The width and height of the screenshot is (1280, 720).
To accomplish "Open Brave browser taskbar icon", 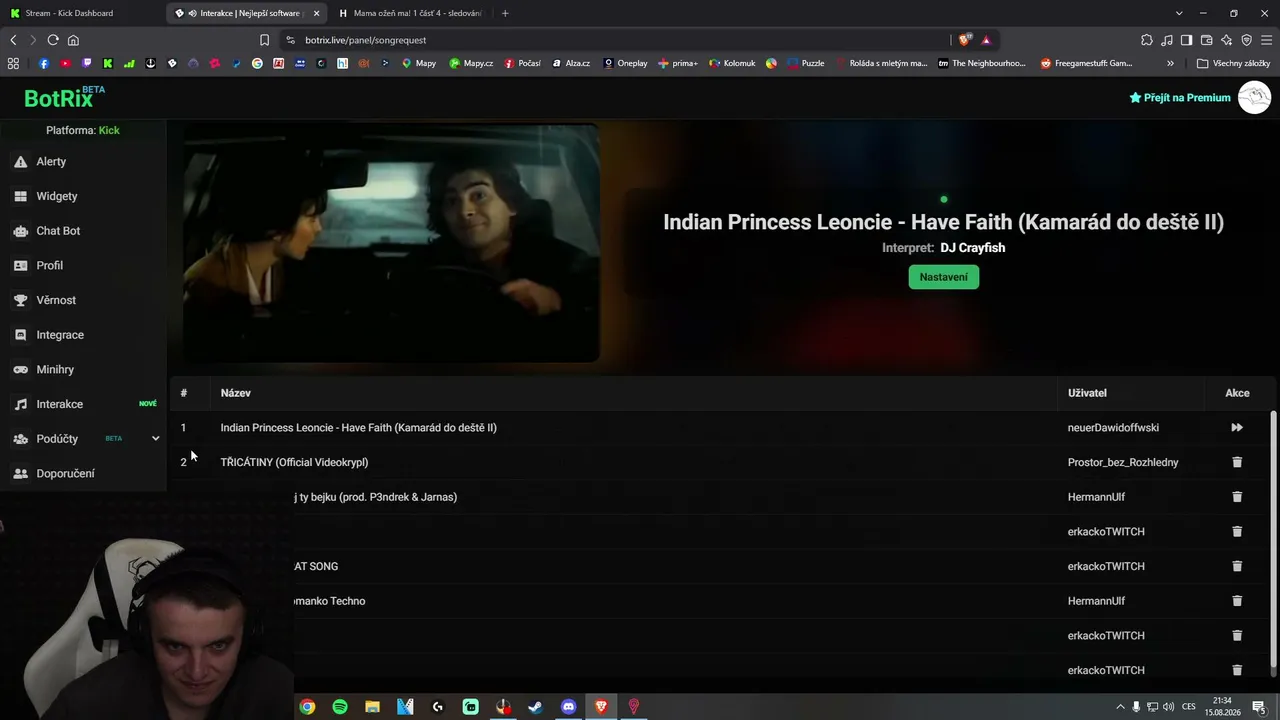I will [601, 707].
